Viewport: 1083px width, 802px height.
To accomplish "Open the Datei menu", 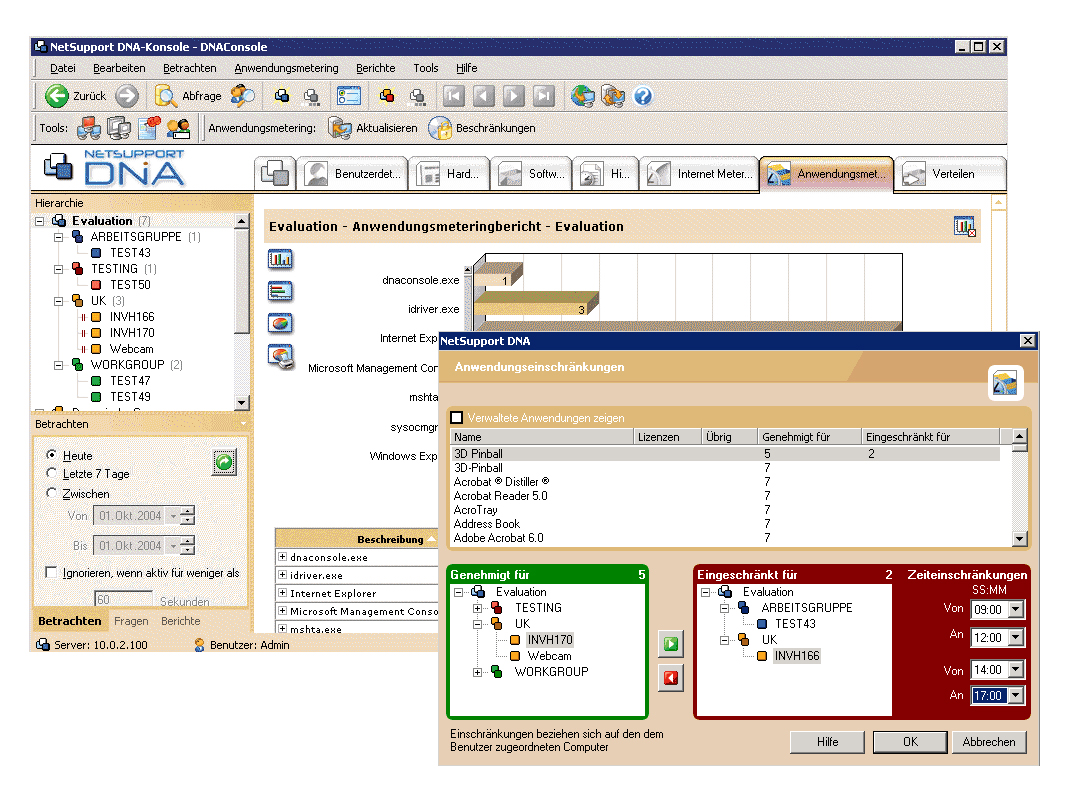I will (62, 68).
